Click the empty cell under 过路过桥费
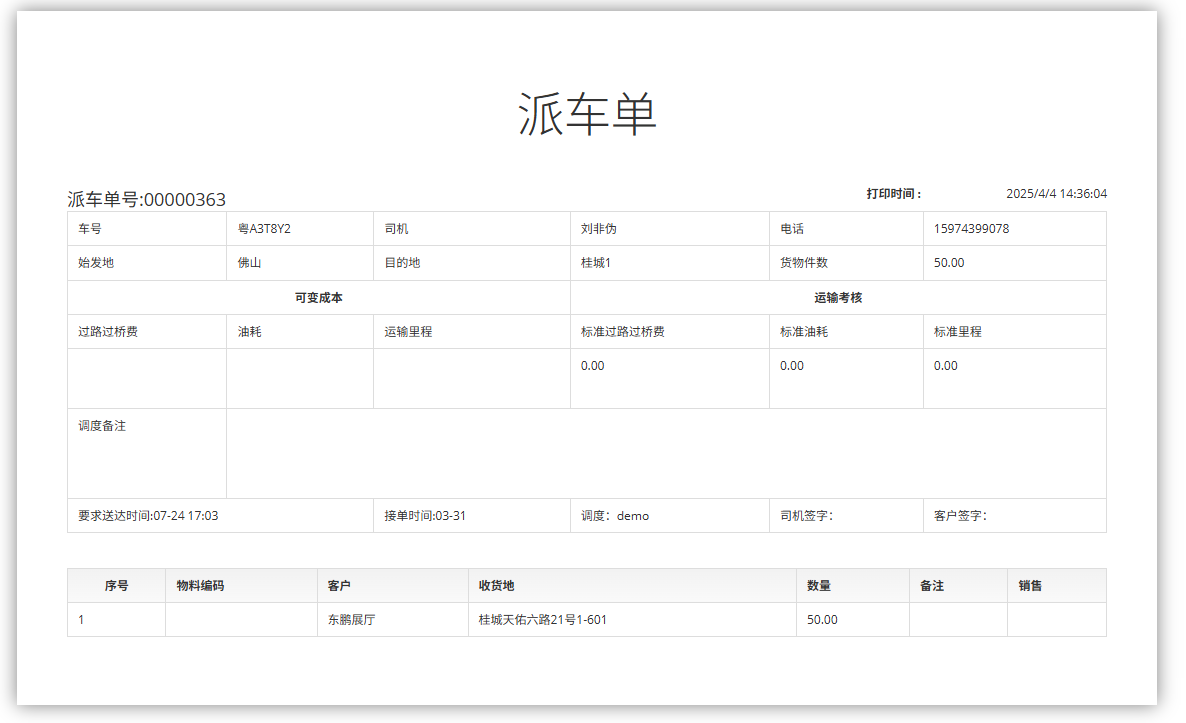1186x723 pixels. click(147, 378)
